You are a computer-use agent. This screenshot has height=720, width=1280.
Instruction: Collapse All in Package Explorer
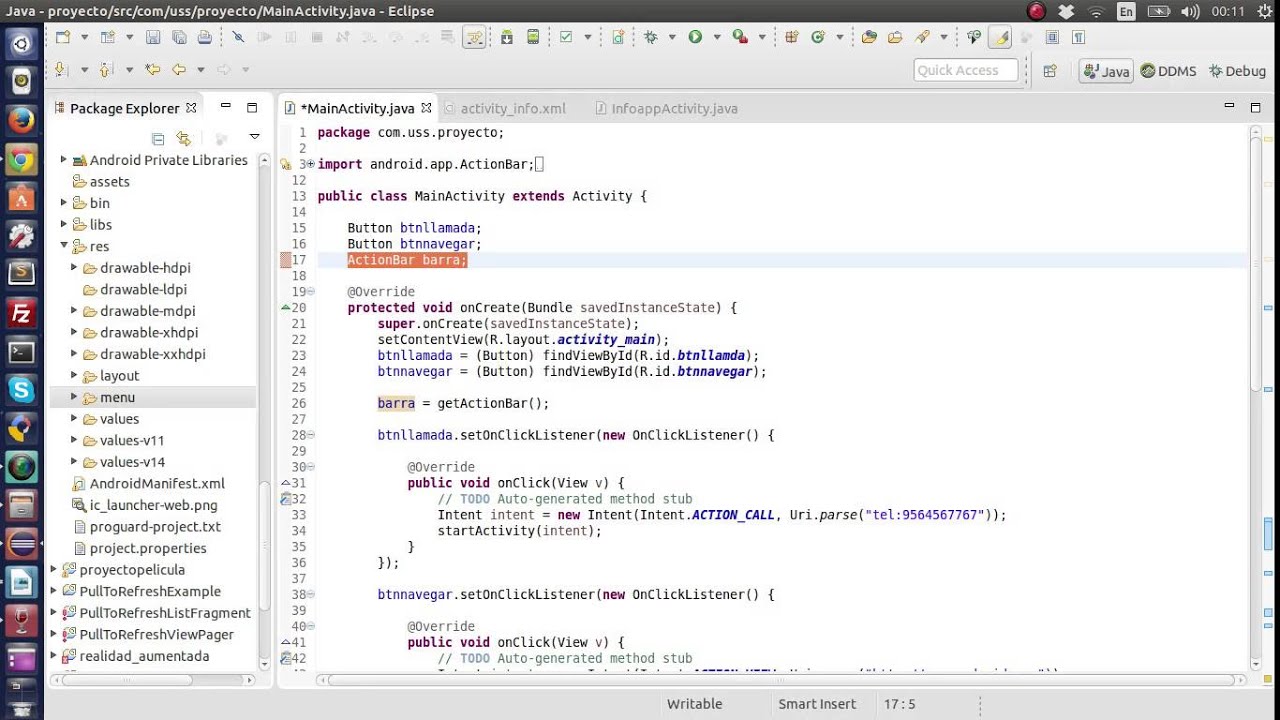[158, 138]
